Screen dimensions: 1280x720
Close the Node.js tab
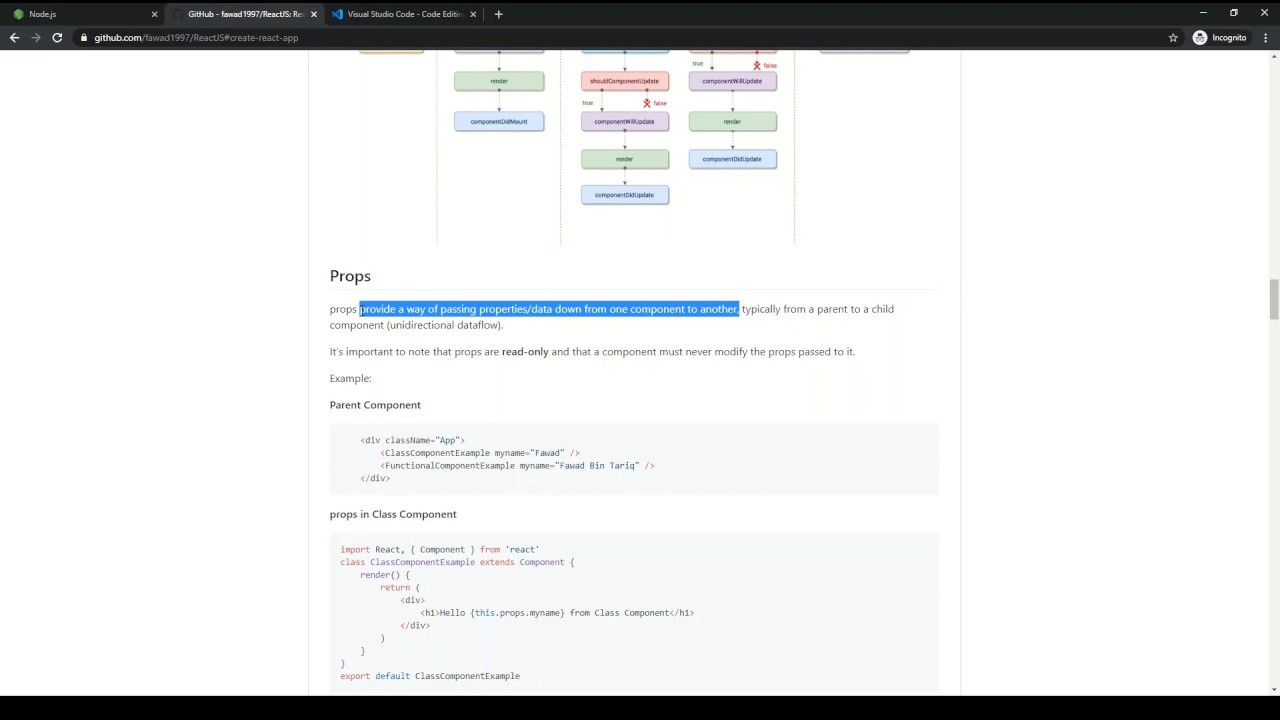(x=154, y=14)
